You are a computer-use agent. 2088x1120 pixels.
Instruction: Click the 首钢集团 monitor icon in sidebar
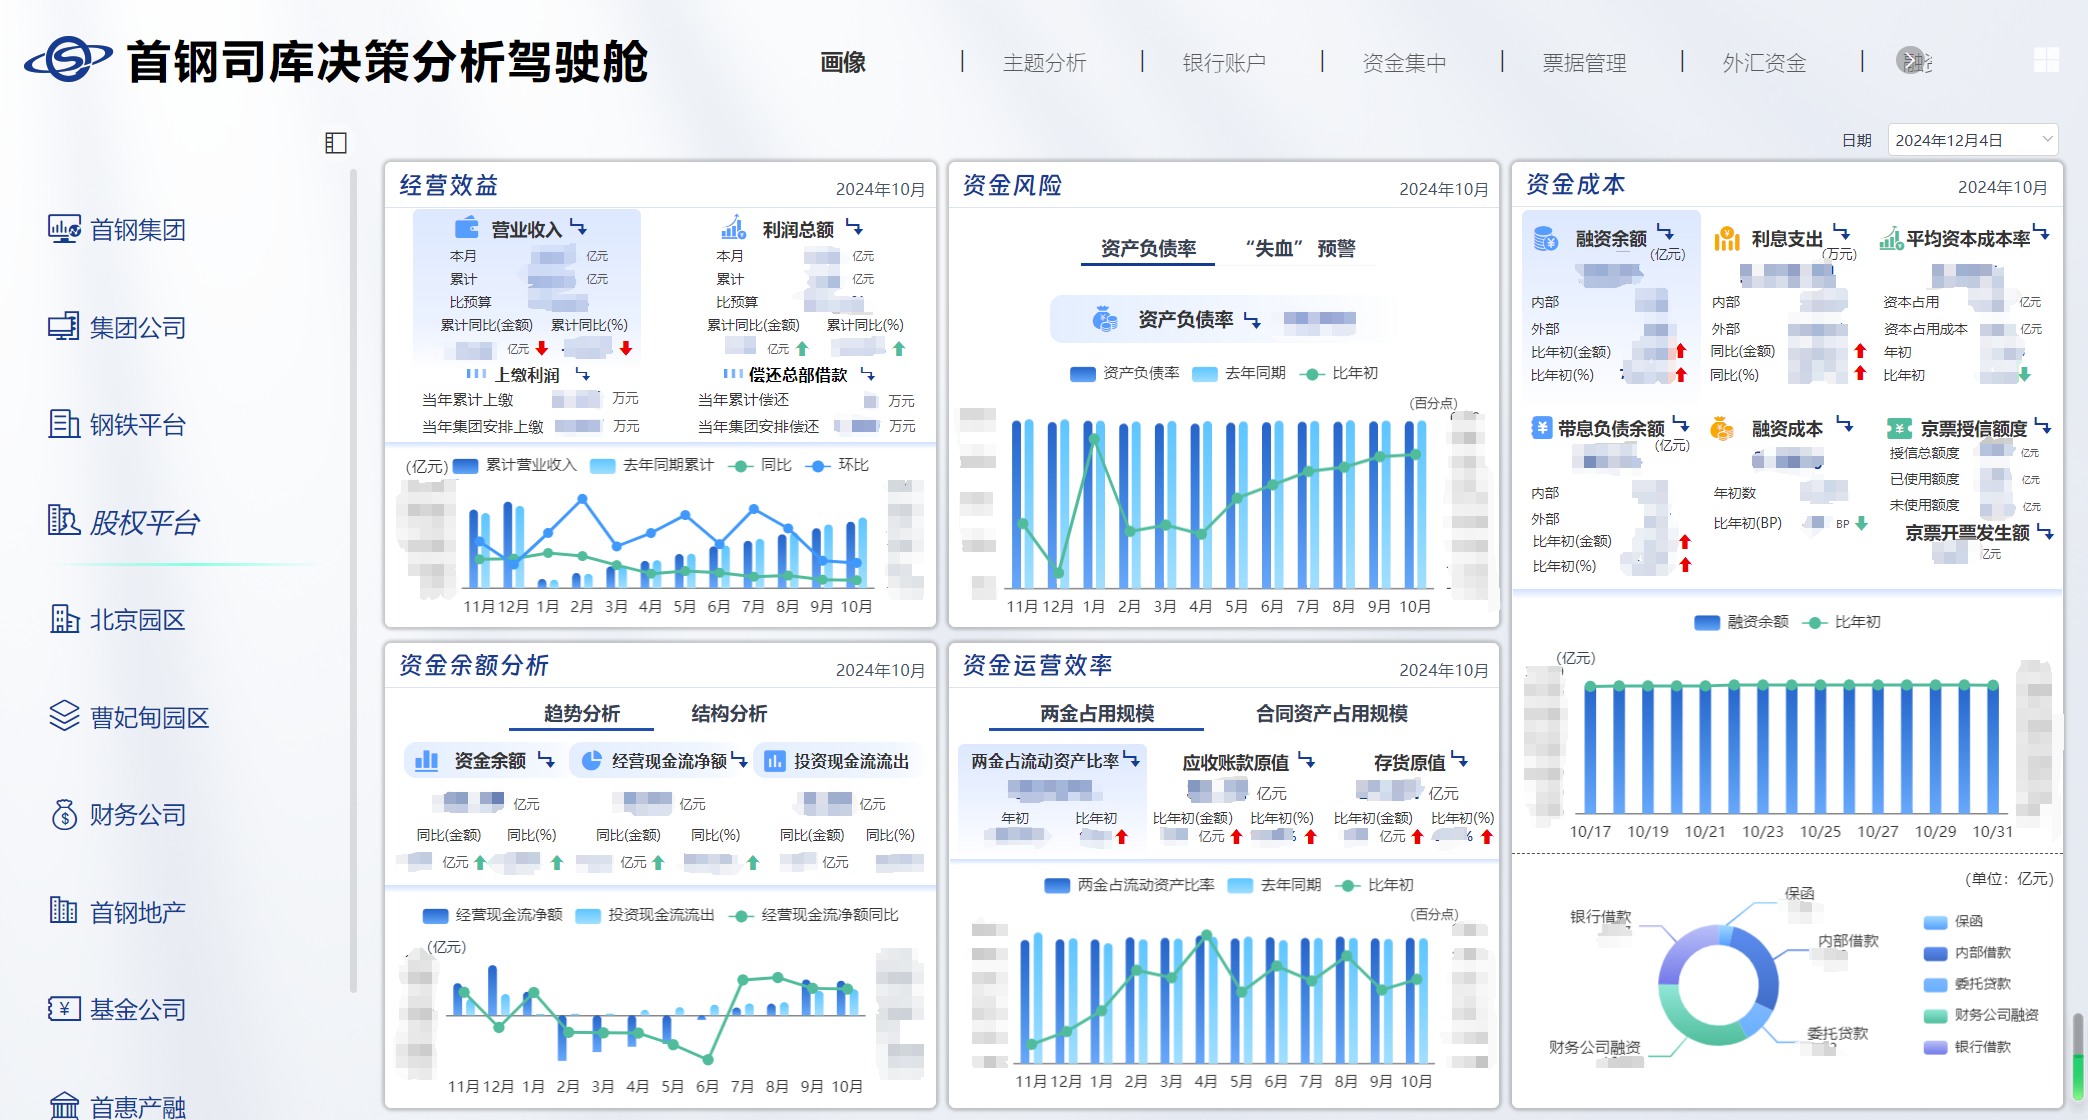click(65, 230)
